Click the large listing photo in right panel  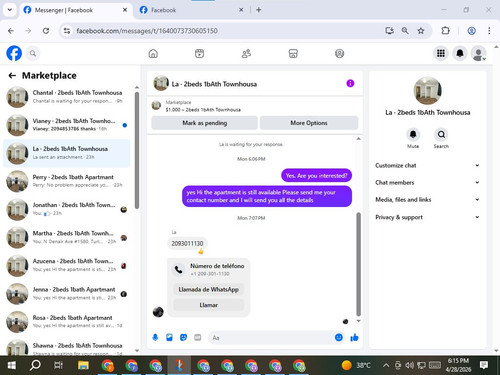427,91
